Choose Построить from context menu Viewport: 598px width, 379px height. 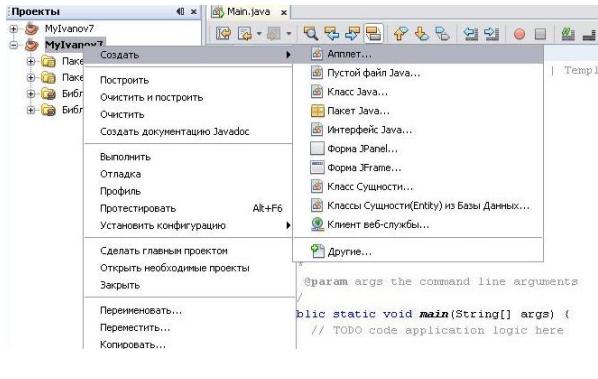(x=188, y=80)
